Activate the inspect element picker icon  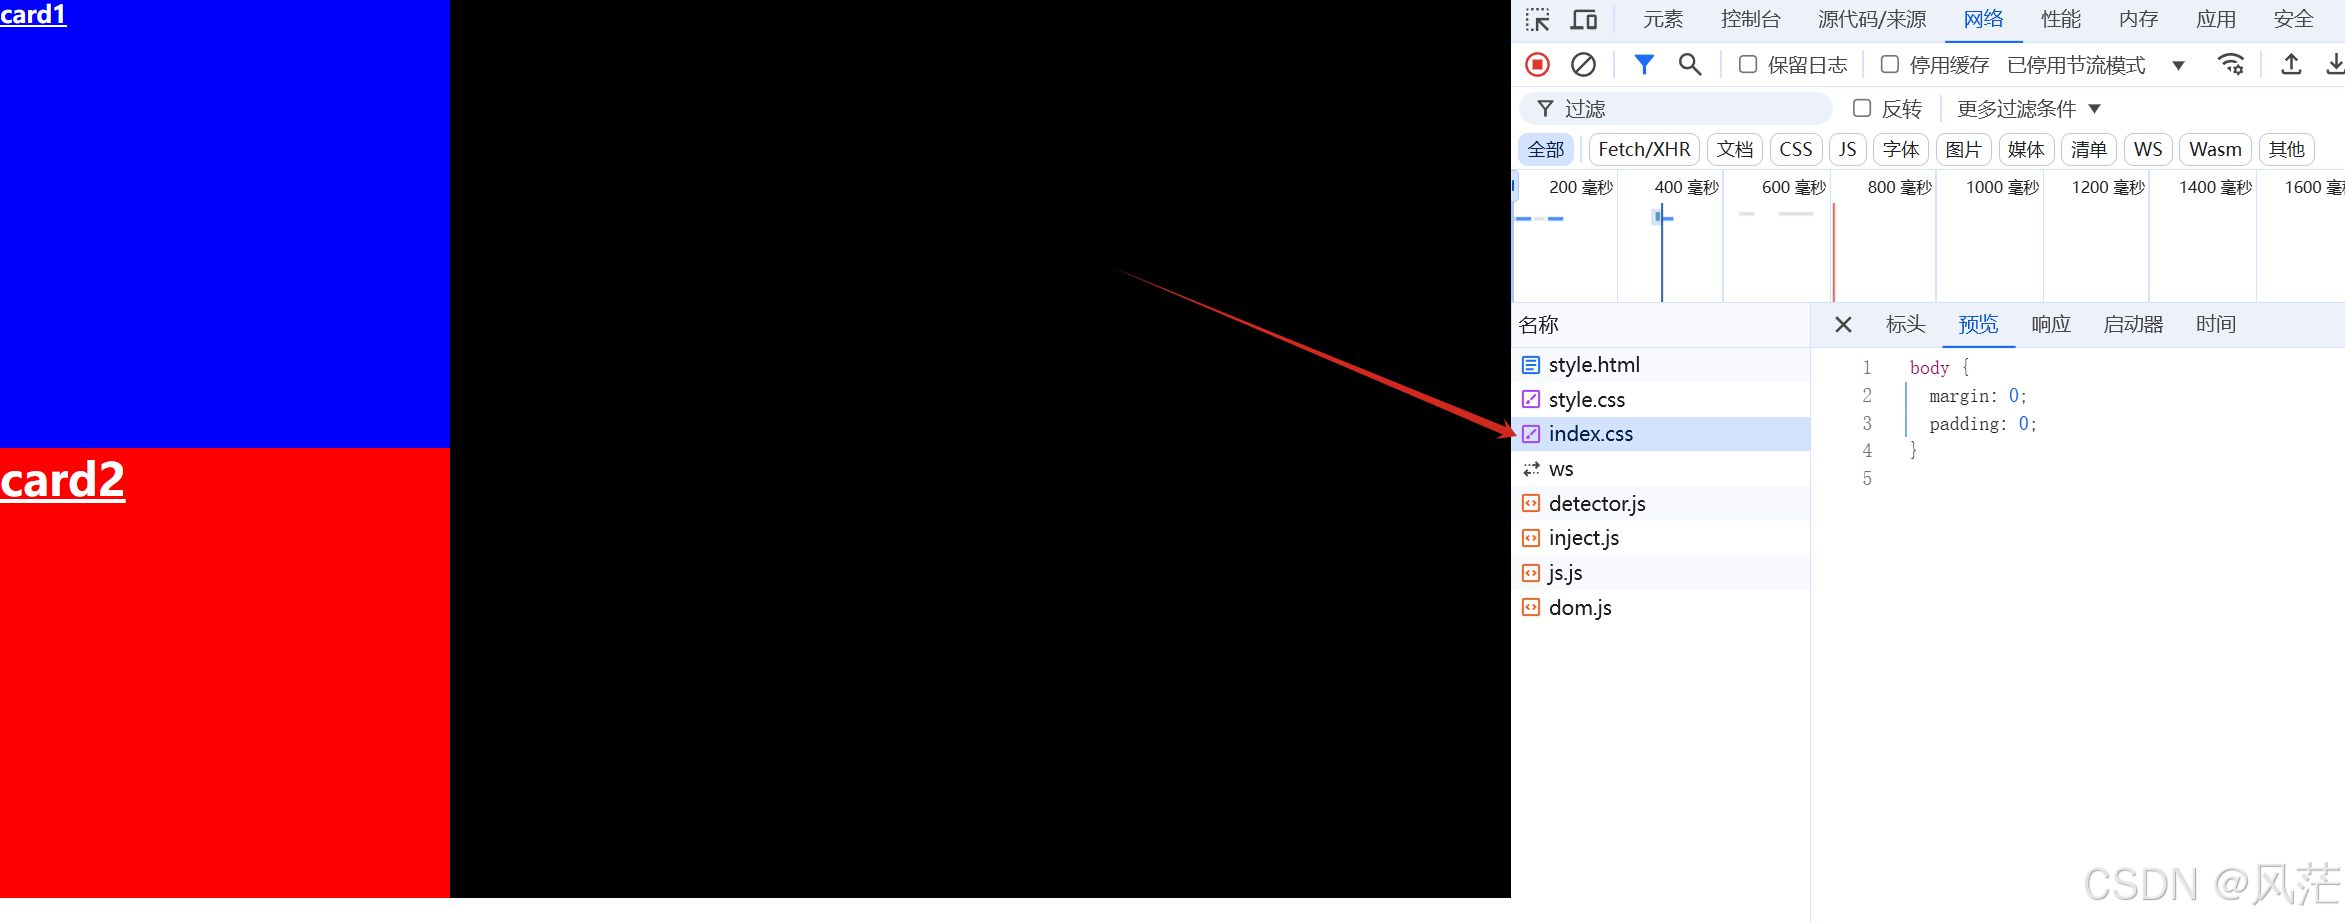pyautogui.click(x=1537, y=20)
